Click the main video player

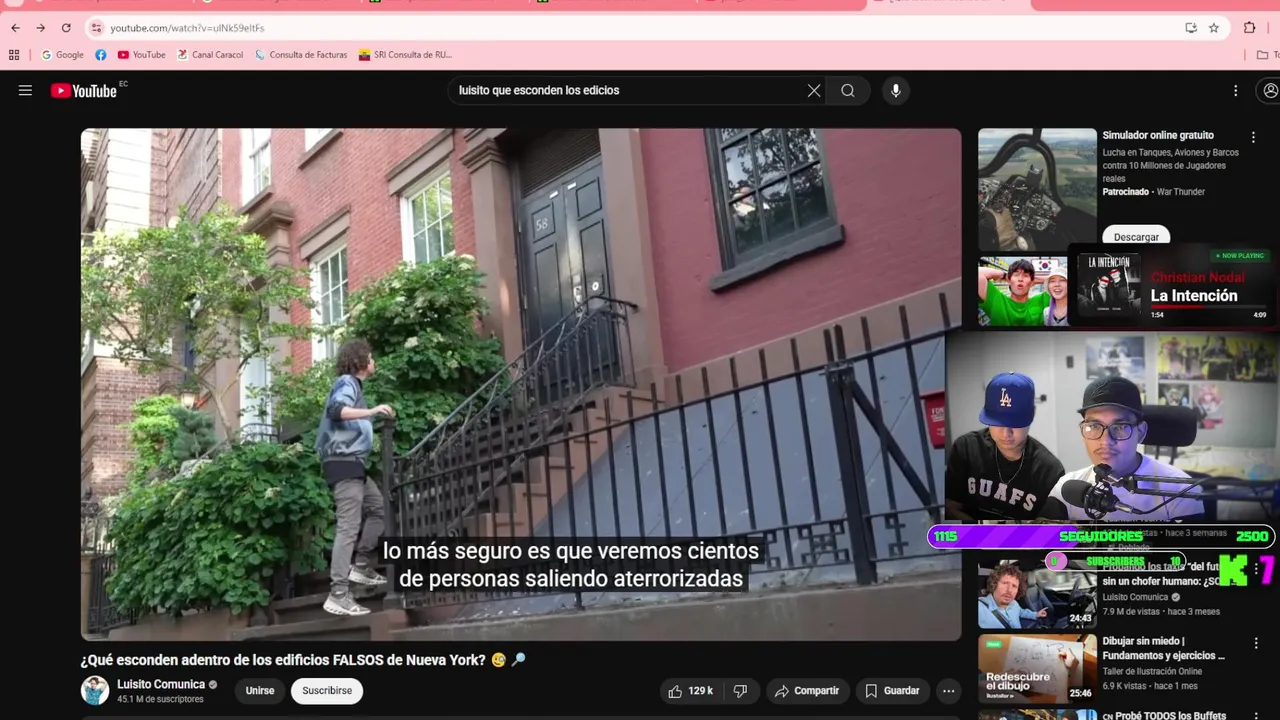[521, 384]
